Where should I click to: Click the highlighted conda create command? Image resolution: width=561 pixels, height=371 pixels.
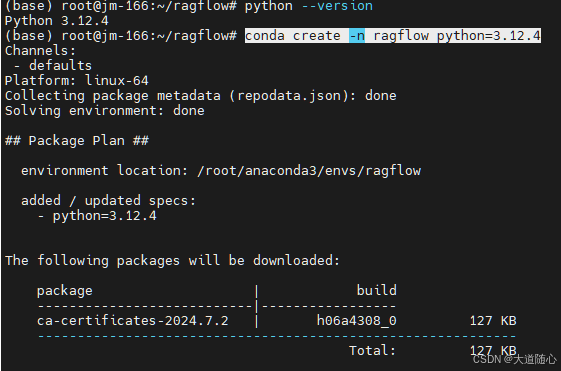click(x=392, y=35)
